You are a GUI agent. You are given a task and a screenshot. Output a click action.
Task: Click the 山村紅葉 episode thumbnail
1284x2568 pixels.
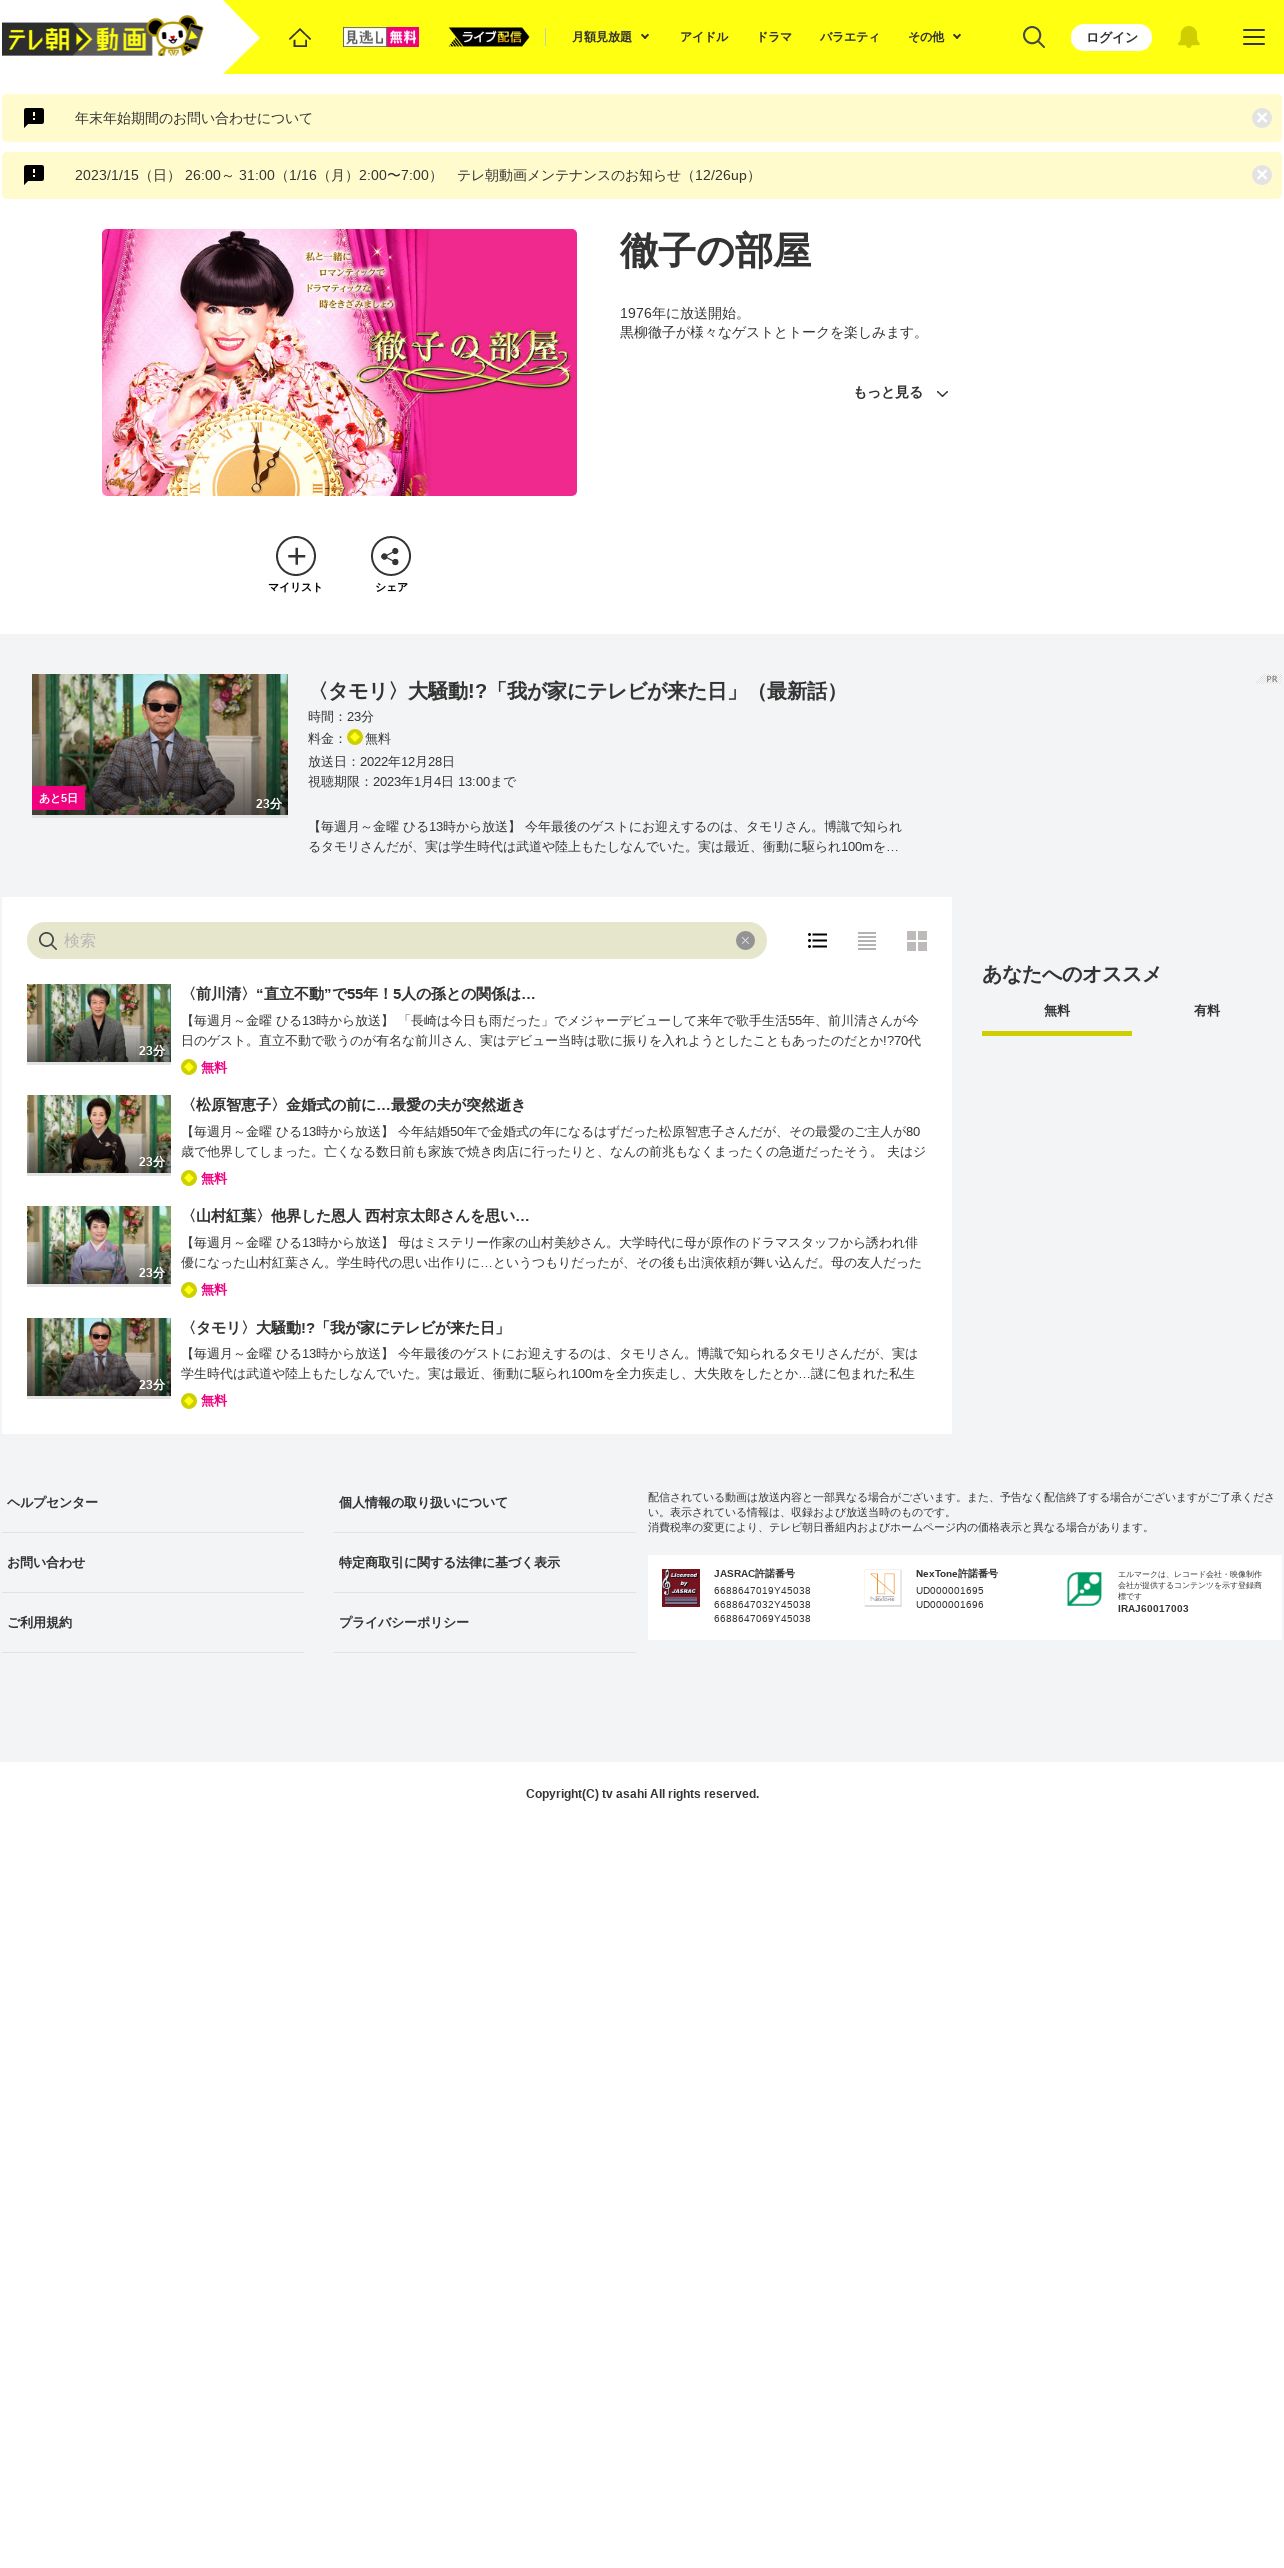(x=99, y=1245)
